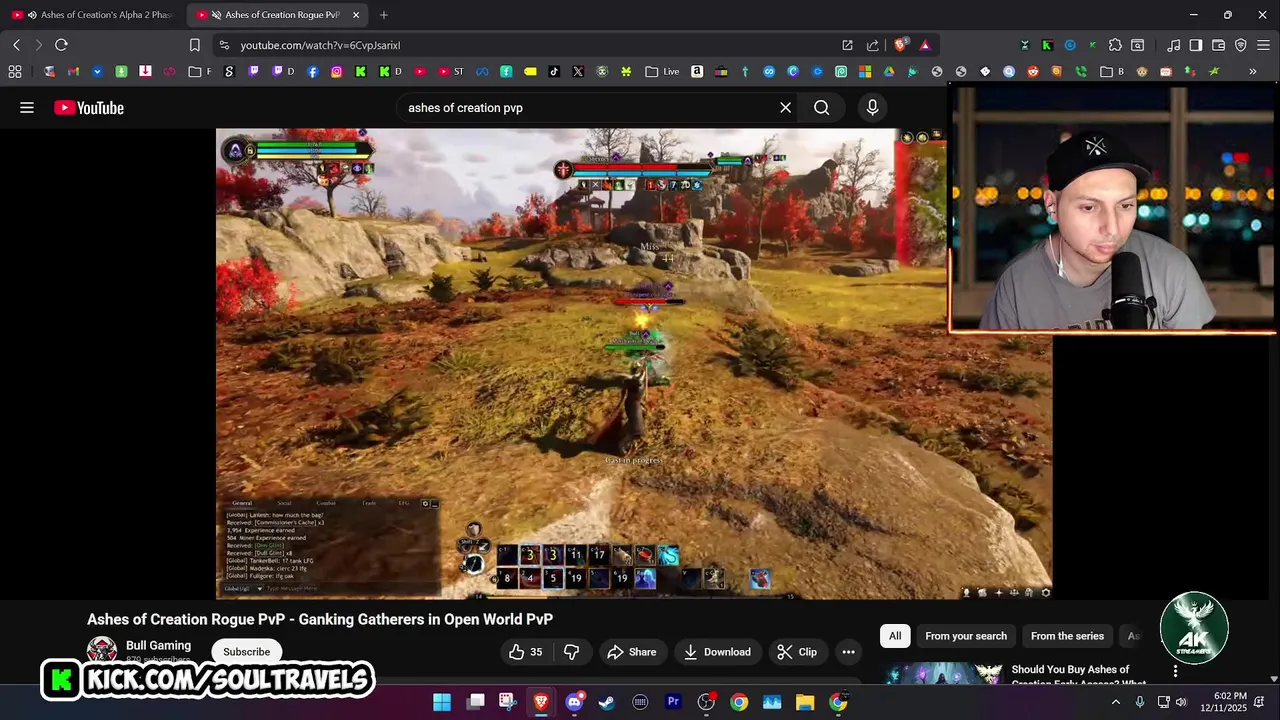Screen dimensions: 1280x720
Task: Select the All filter chip
Action: pyautogui.click(x=895, y=636)
